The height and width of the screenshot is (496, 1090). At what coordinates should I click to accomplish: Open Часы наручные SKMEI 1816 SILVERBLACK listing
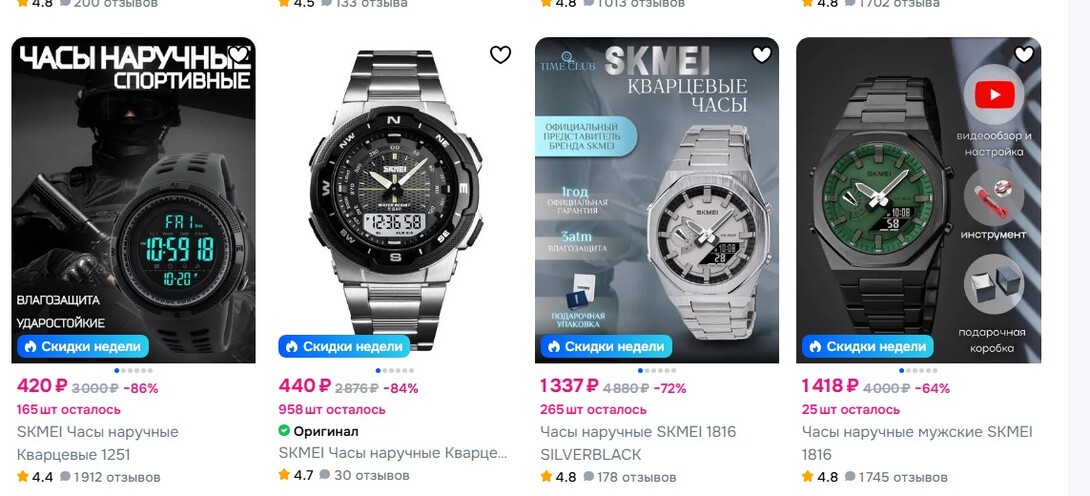click(638, 443)
